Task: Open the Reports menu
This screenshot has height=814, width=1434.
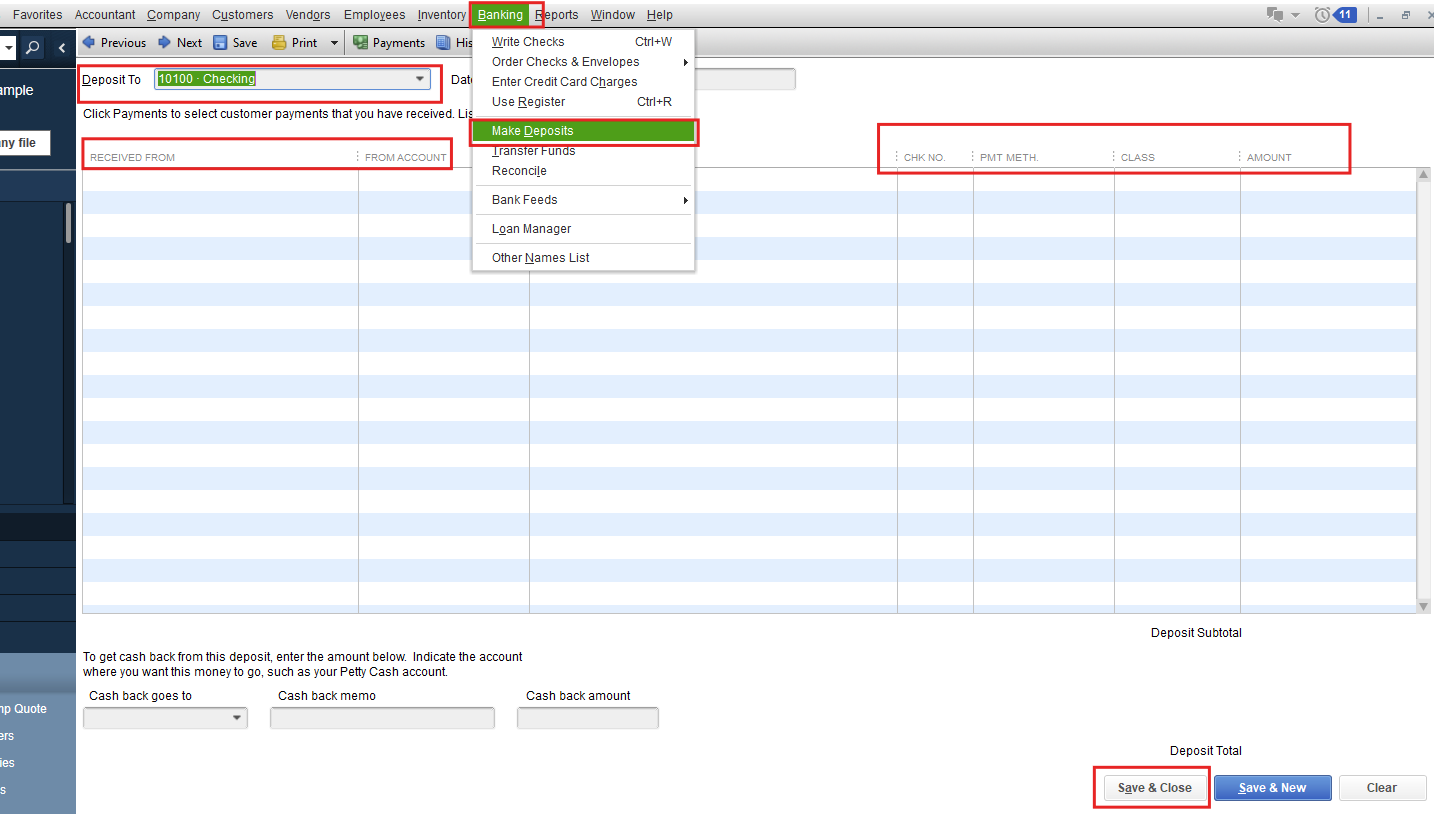Action: [557, 15]
